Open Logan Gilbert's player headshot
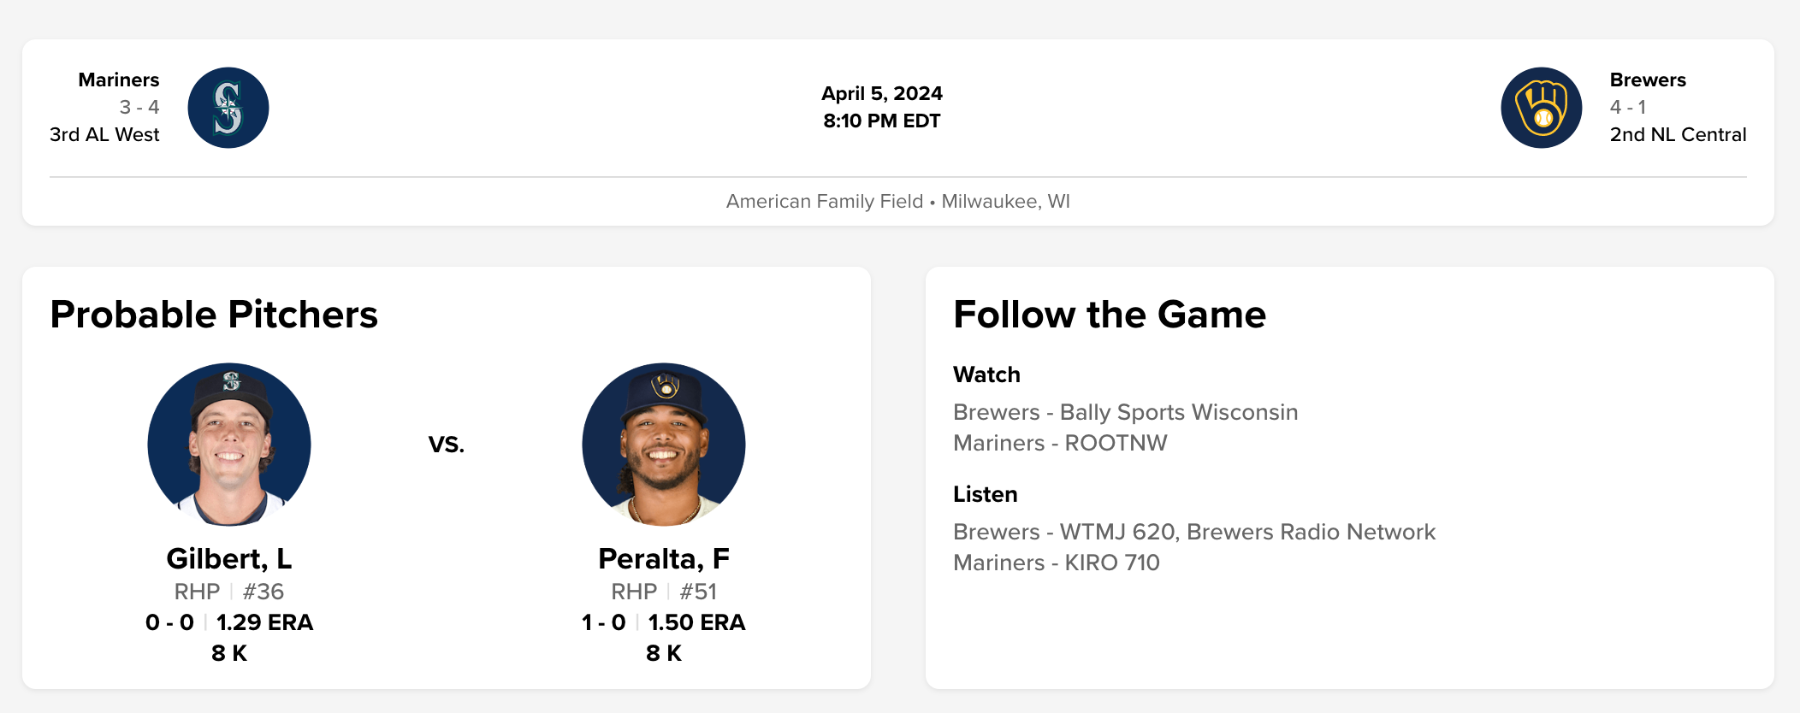1800x713 pixels. coord(229,444)
